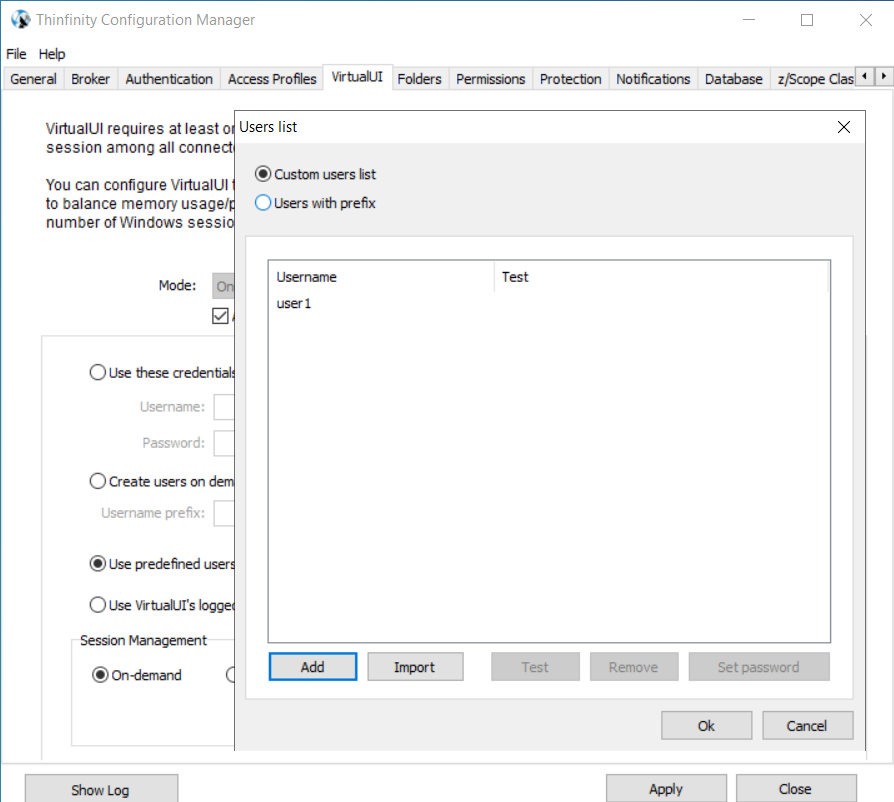Click the Add button
The width and height of the screenshot is (894, 802).
click(312, 667)
